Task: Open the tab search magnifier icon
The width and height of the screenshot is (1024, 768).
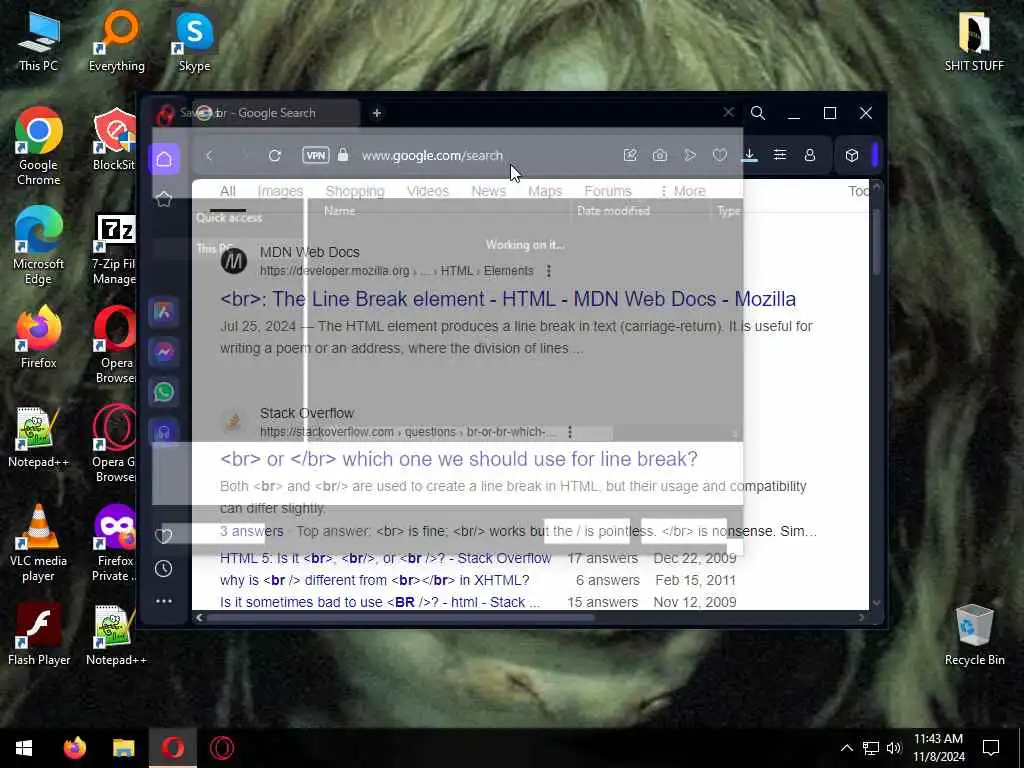Action: (x=758, y=113)
